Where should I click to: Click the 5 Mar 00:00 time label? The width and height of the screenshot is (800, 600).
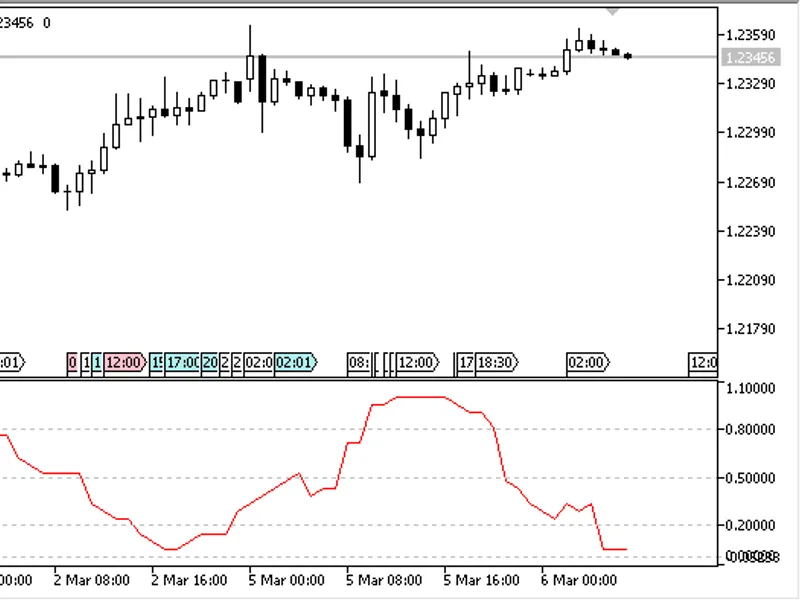coord(286,581)
